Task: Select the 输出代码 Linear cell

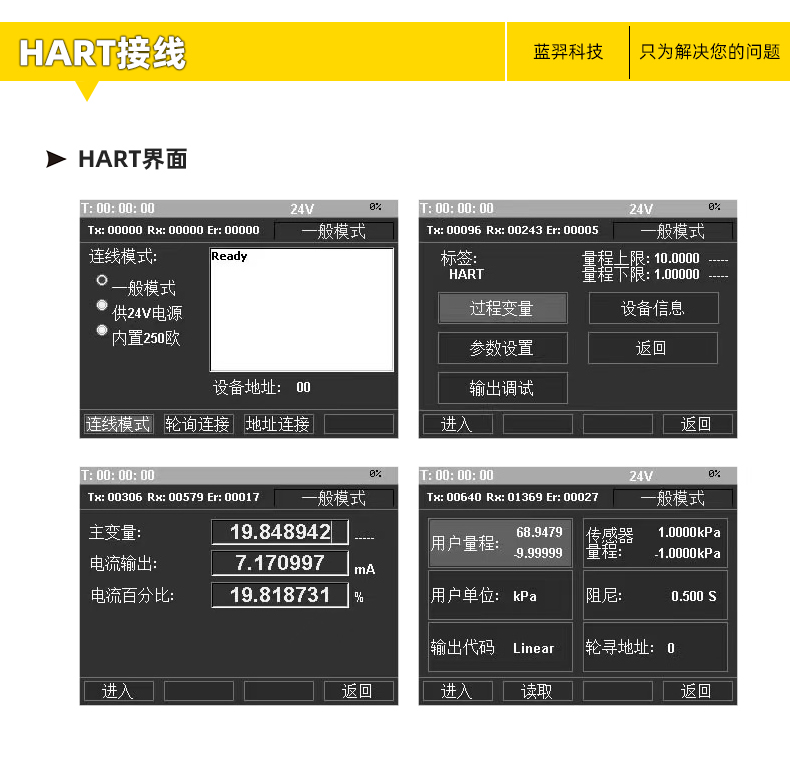Action: 500,647
